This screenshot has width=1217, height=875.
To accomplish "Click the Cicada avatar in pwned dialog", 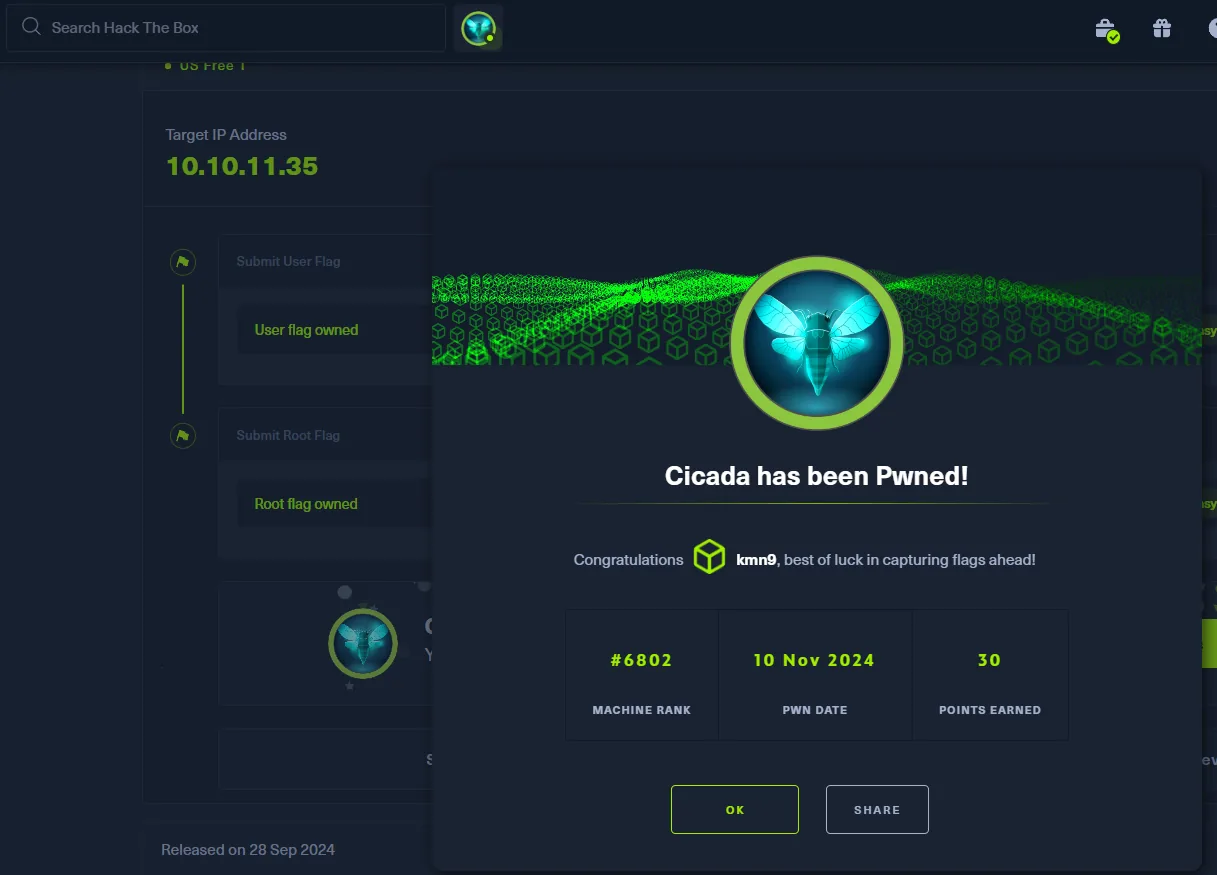I will (x=817, y=344).
